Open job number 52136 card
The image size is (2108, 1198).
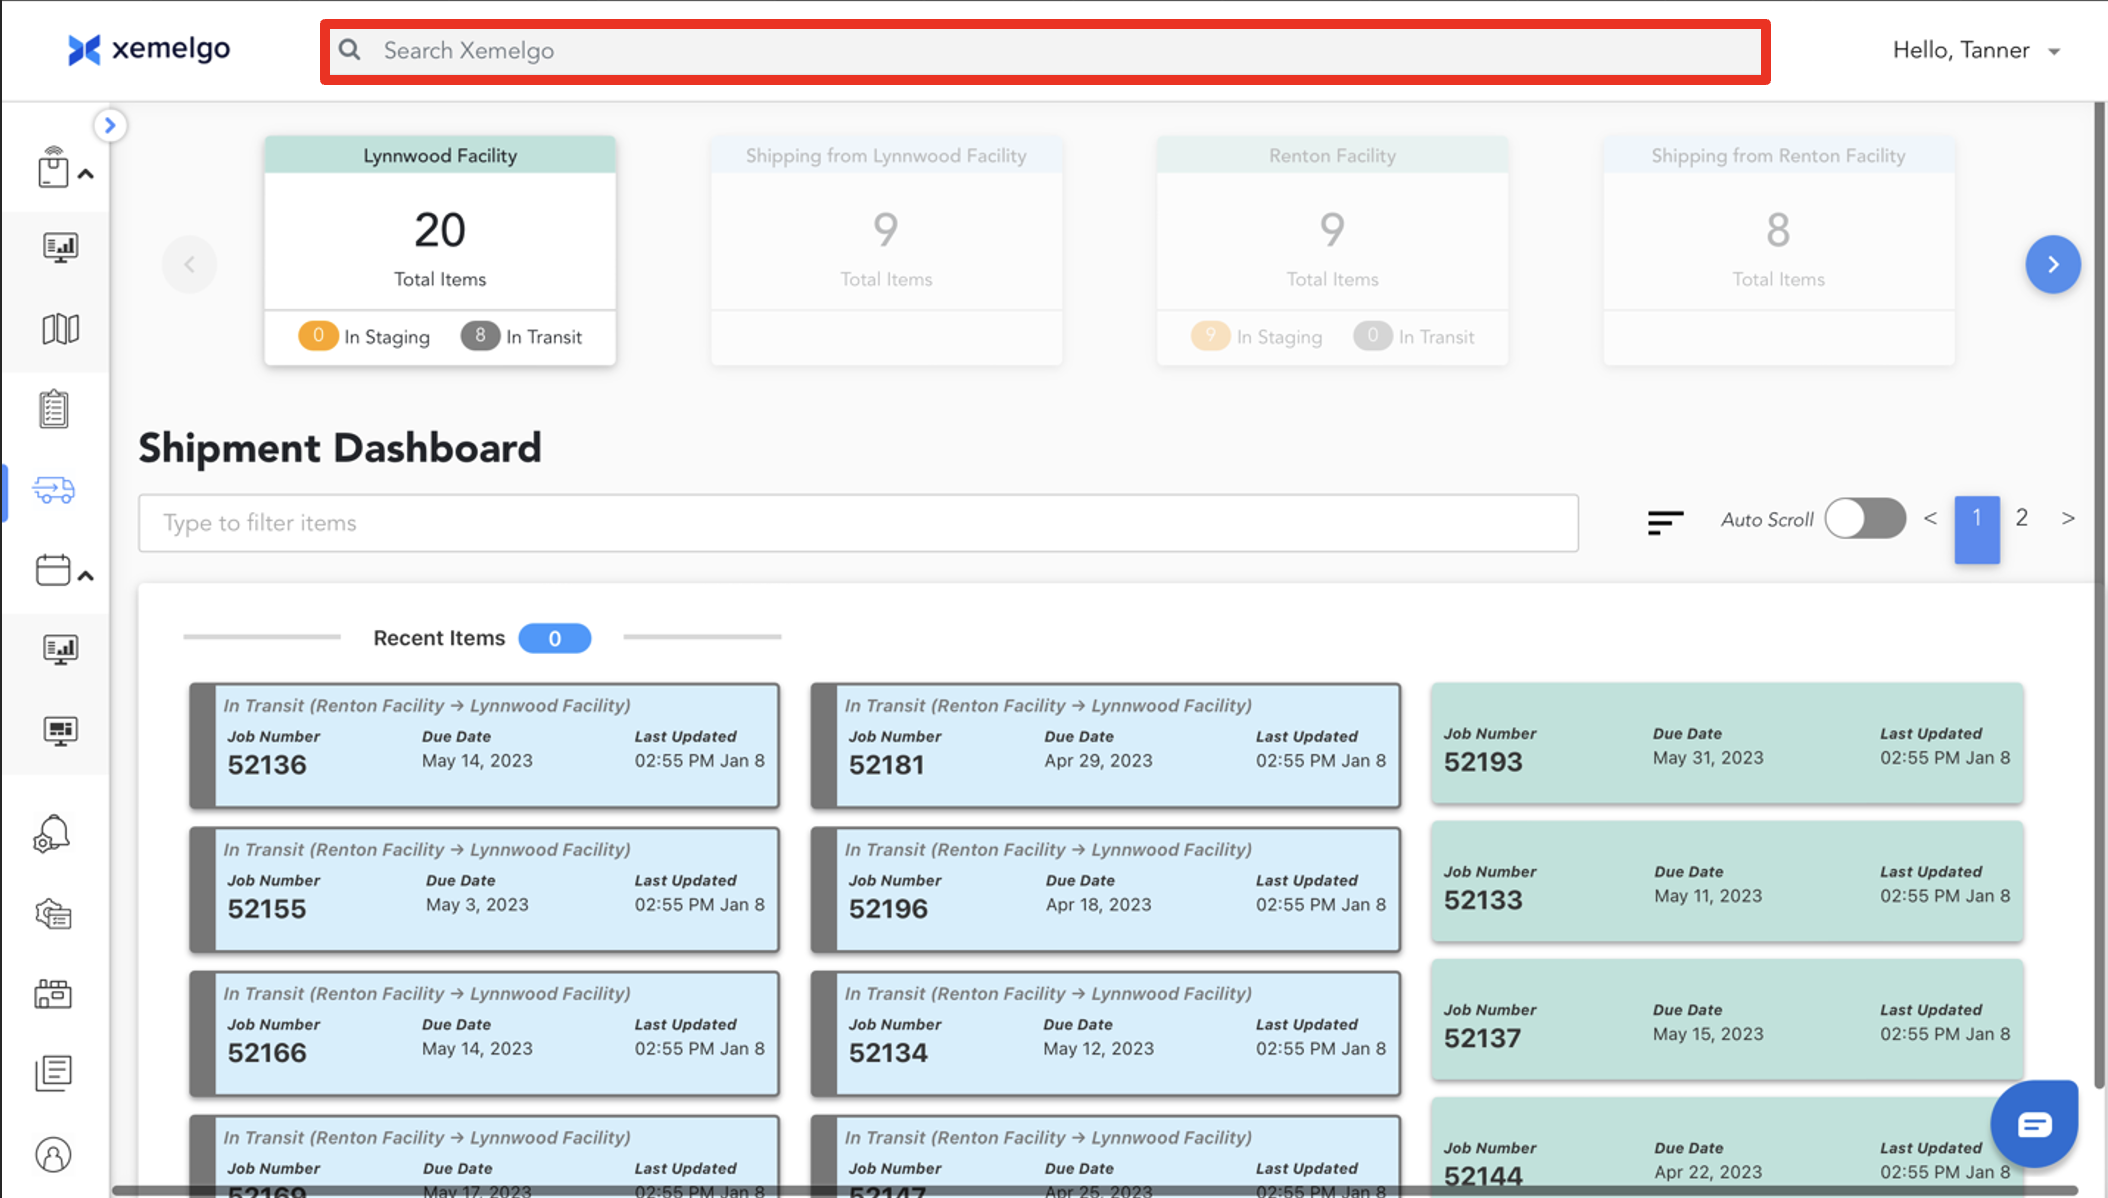[485, 746]
